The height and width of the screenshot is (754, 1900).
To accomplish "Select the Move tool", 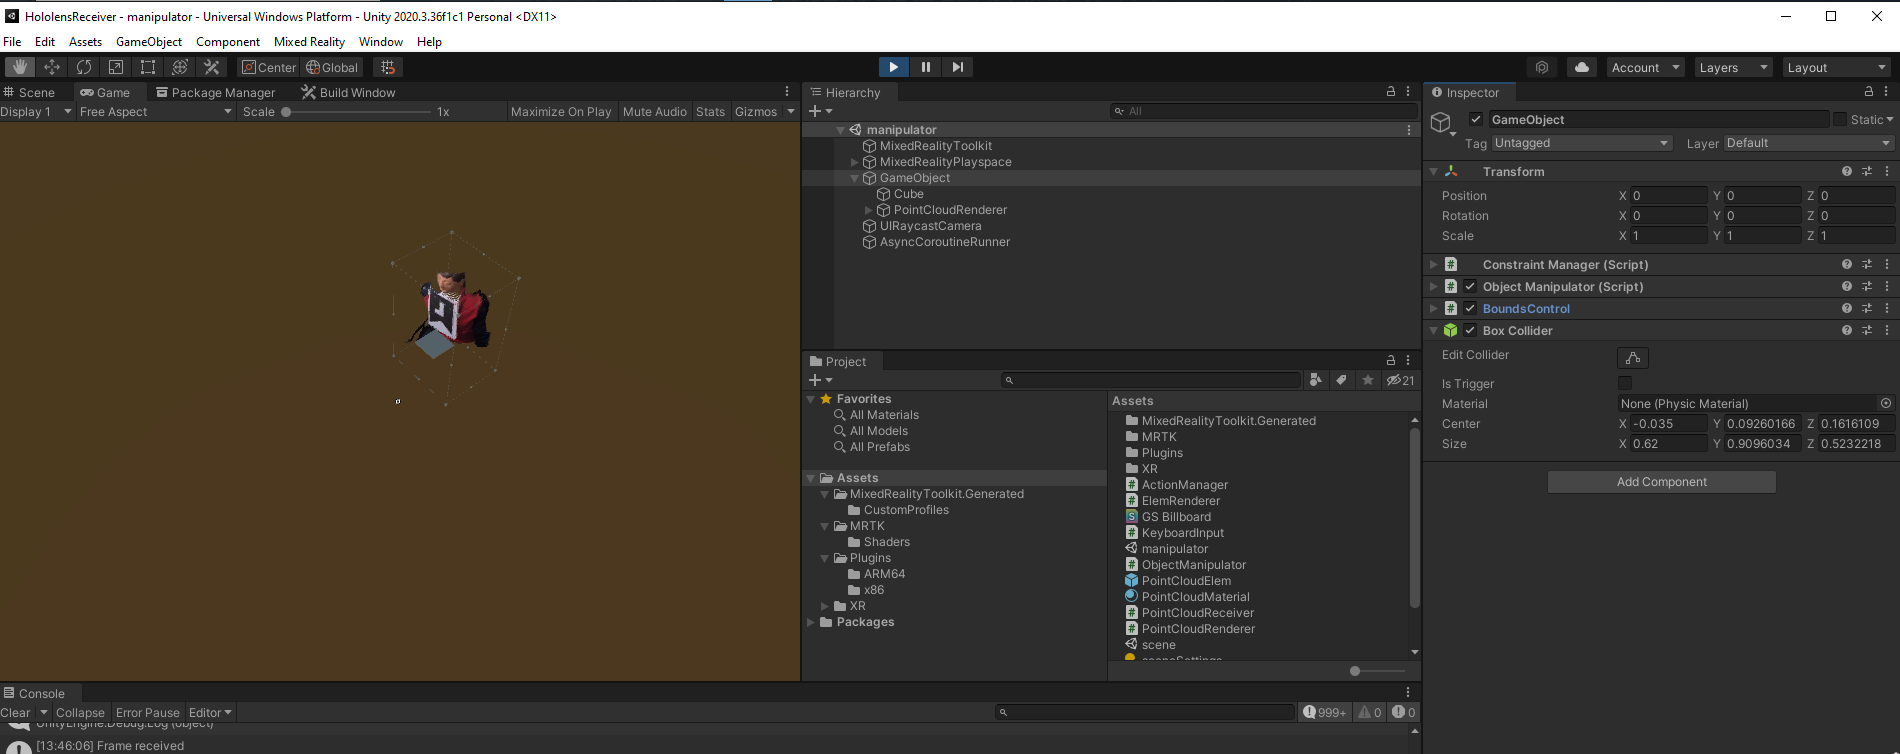I will pos(52,67).
